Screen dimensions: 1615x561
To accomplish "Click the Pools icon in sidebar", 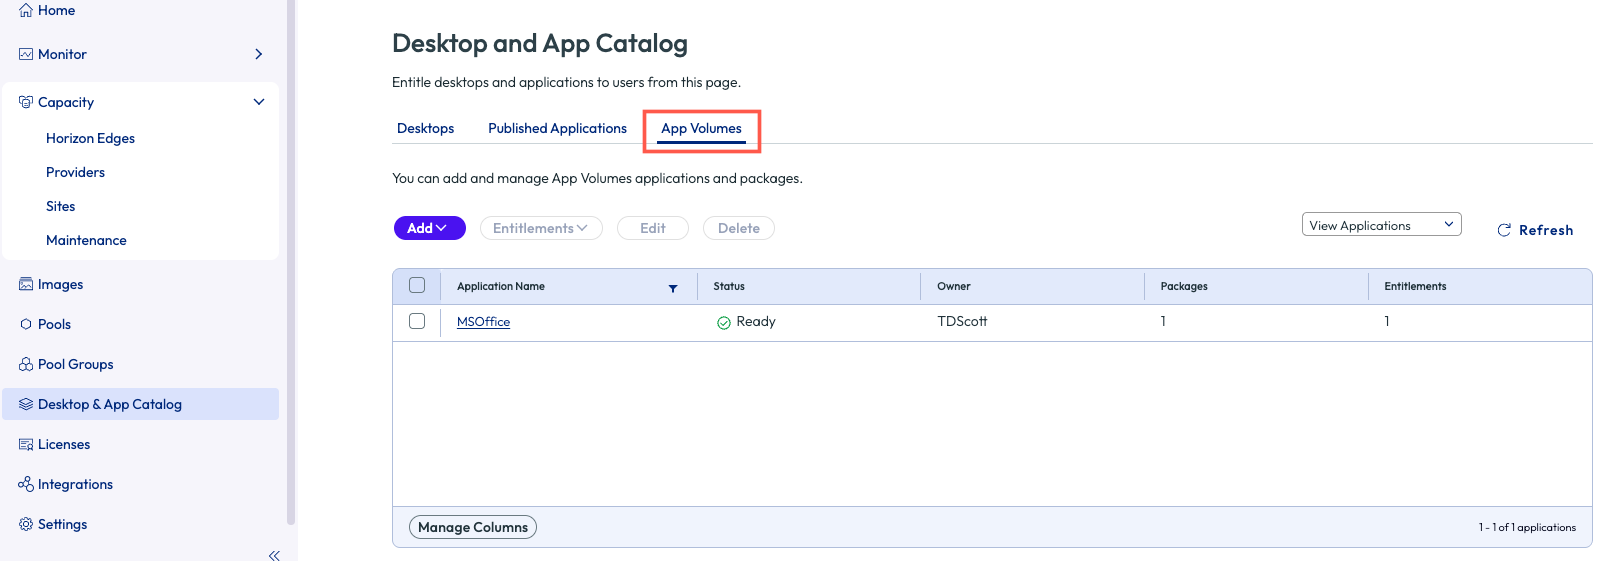I will click(26, 324).
